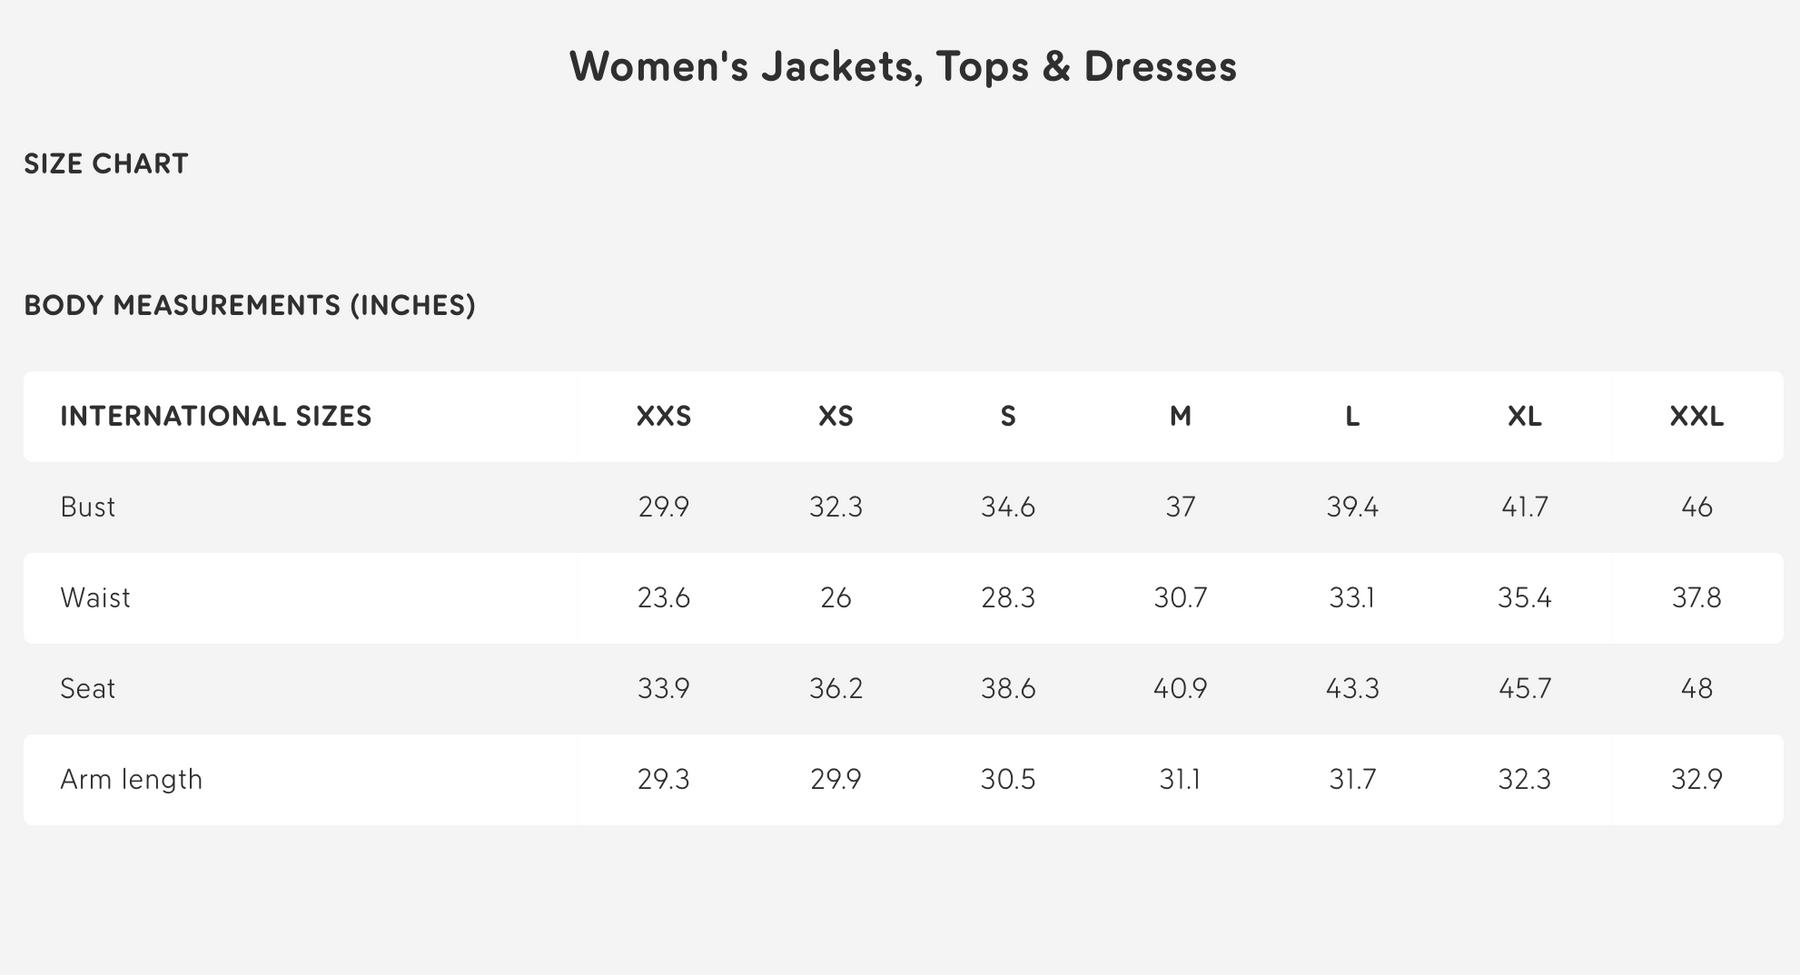Select Arm length value 29.3 for XXS
This screenshot has height=975, width=1800.
[663, 779]
